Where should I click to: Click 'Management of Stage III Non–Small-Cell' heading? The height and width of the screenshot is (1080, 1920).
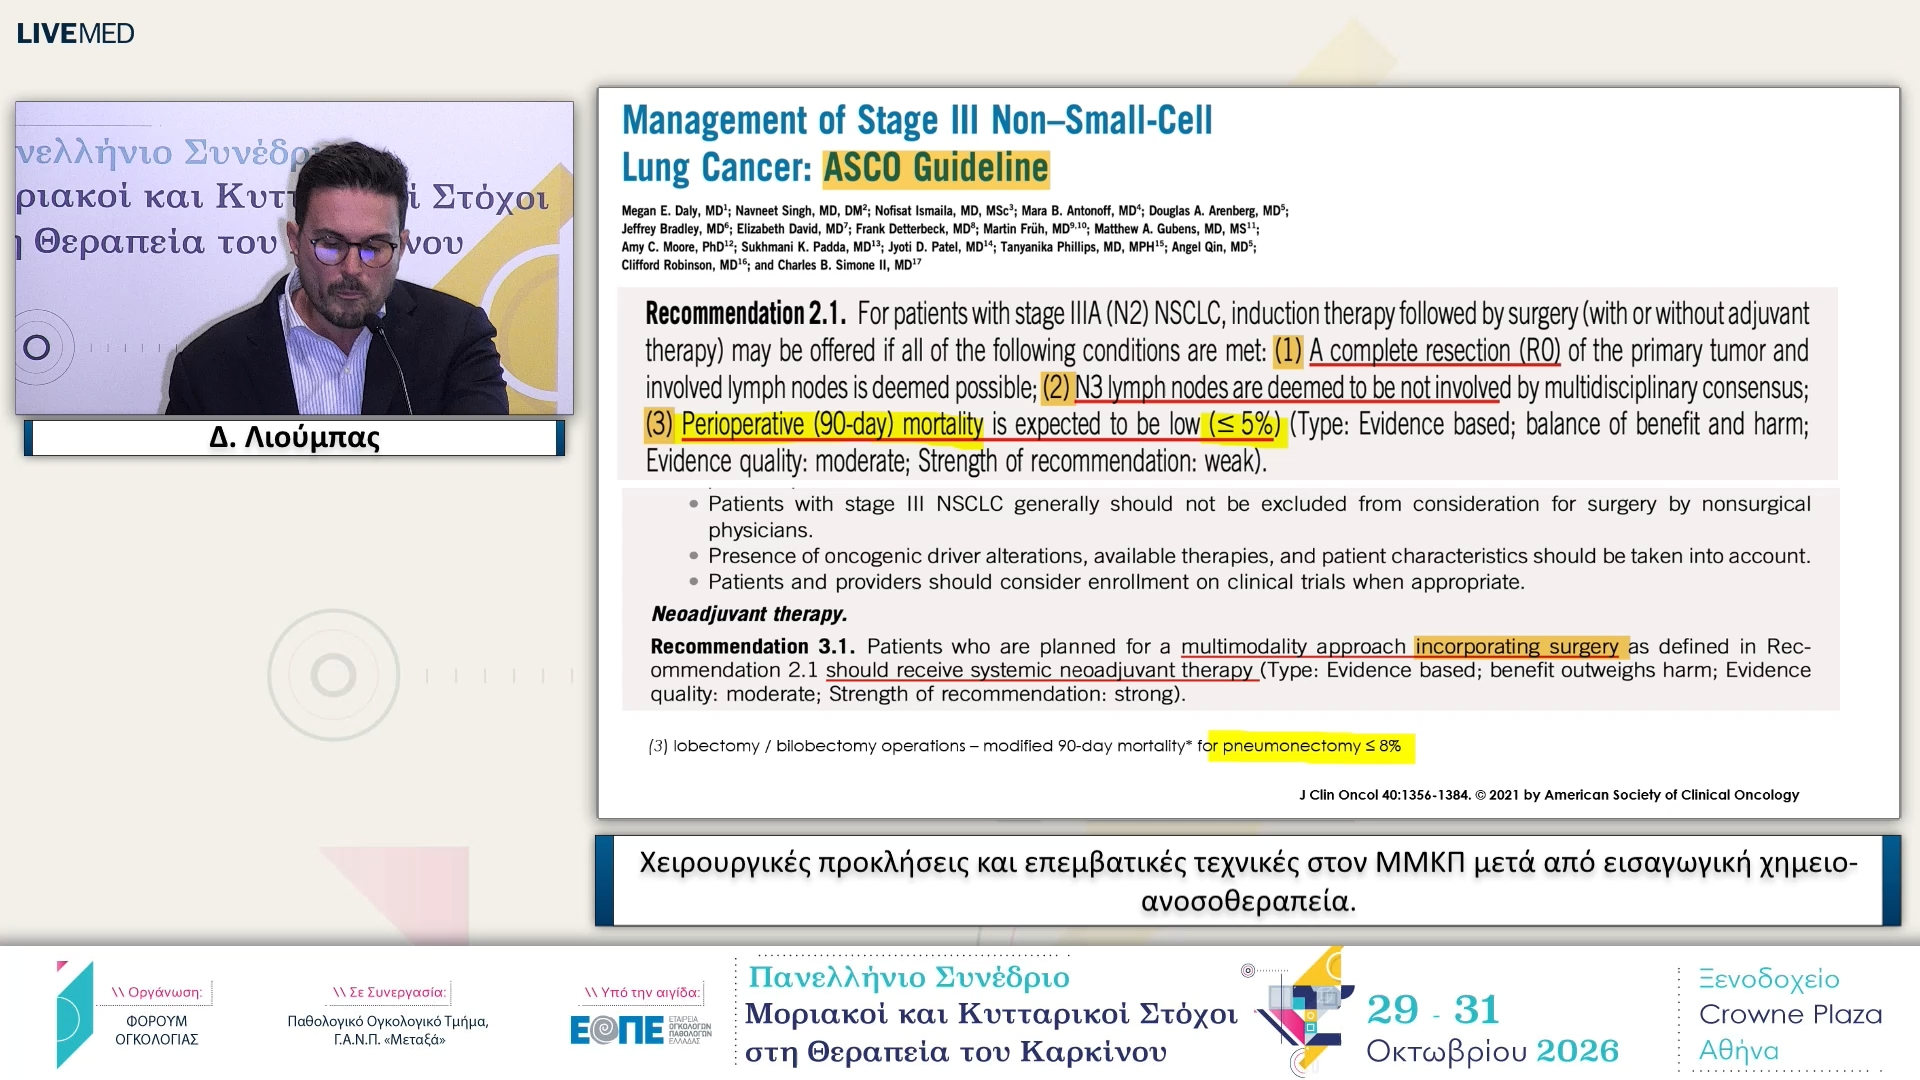click(x=917, y=120)
